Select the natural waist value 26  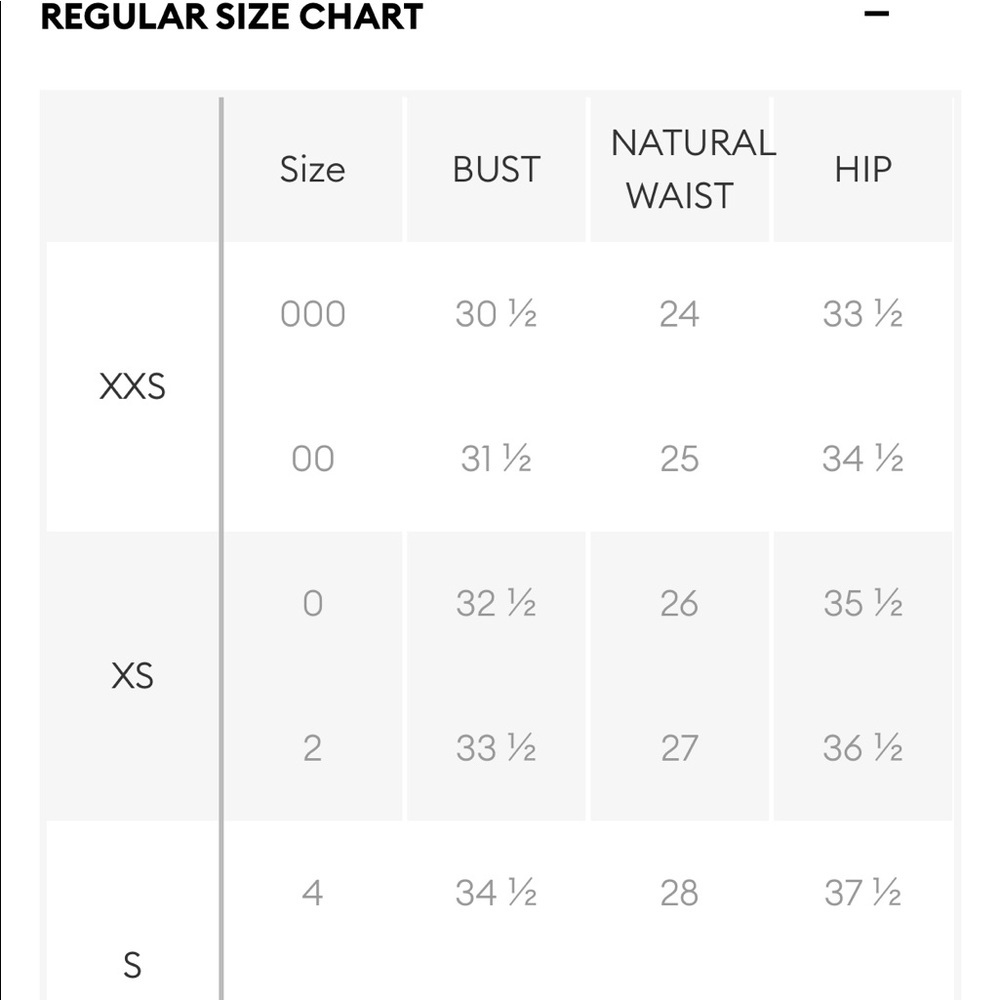679,603
